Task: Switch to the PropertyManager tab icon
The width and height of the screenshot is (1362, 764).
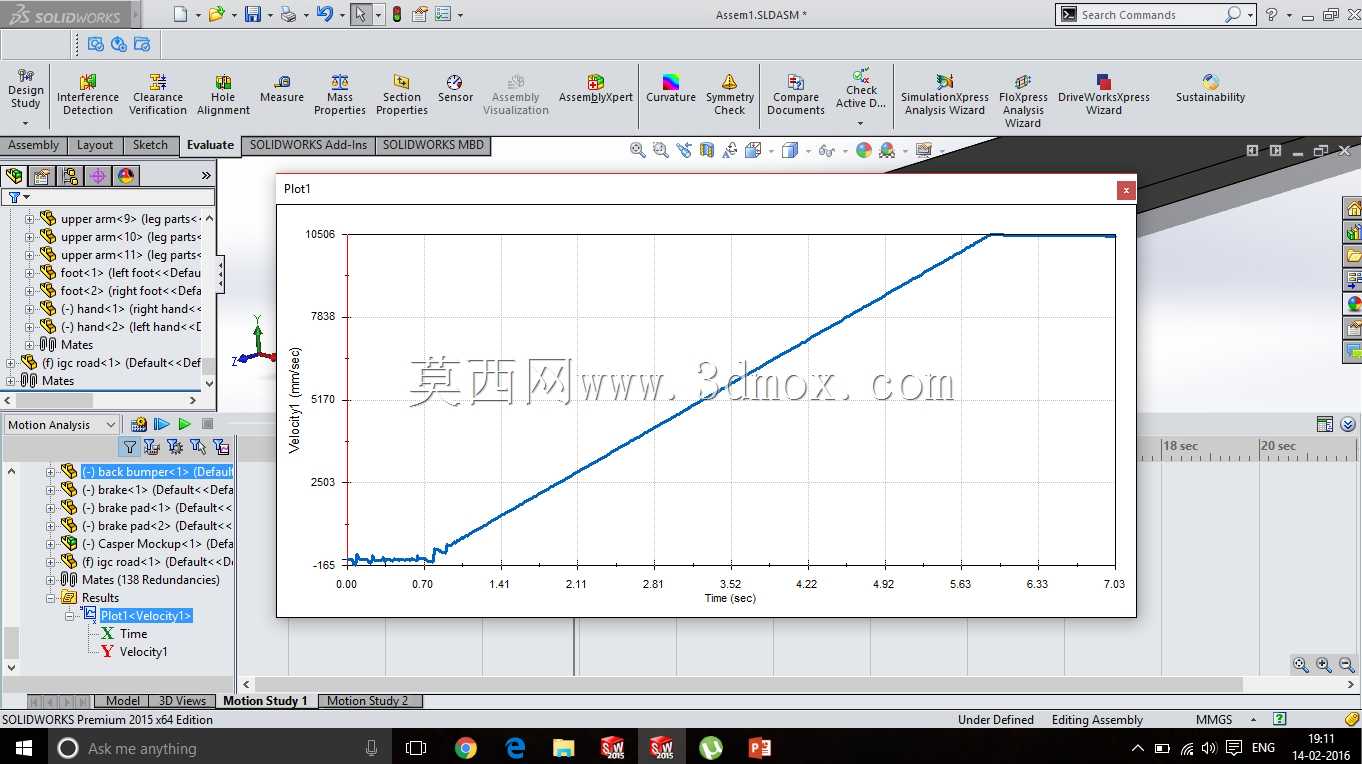Action: point(42,176)
